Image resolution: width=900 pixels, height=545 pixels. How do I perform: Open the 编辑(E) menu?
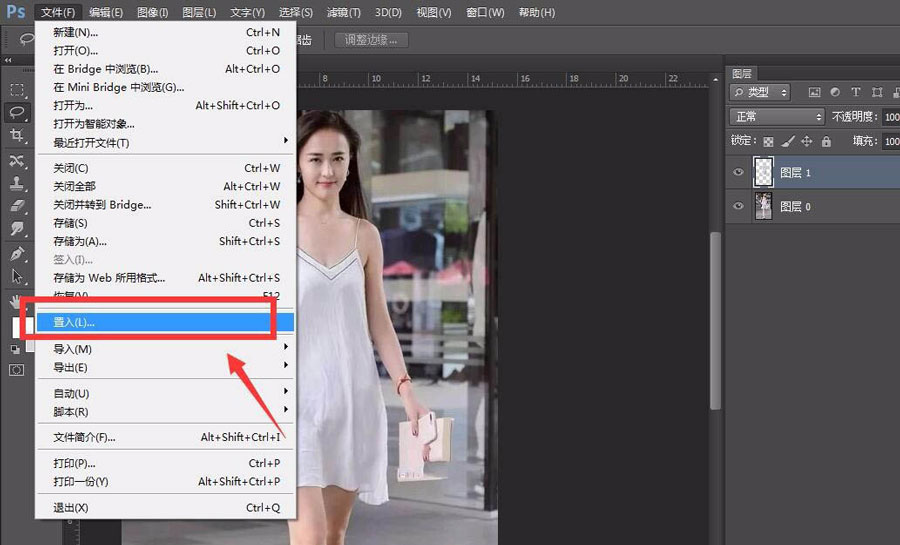coord(106,12)
